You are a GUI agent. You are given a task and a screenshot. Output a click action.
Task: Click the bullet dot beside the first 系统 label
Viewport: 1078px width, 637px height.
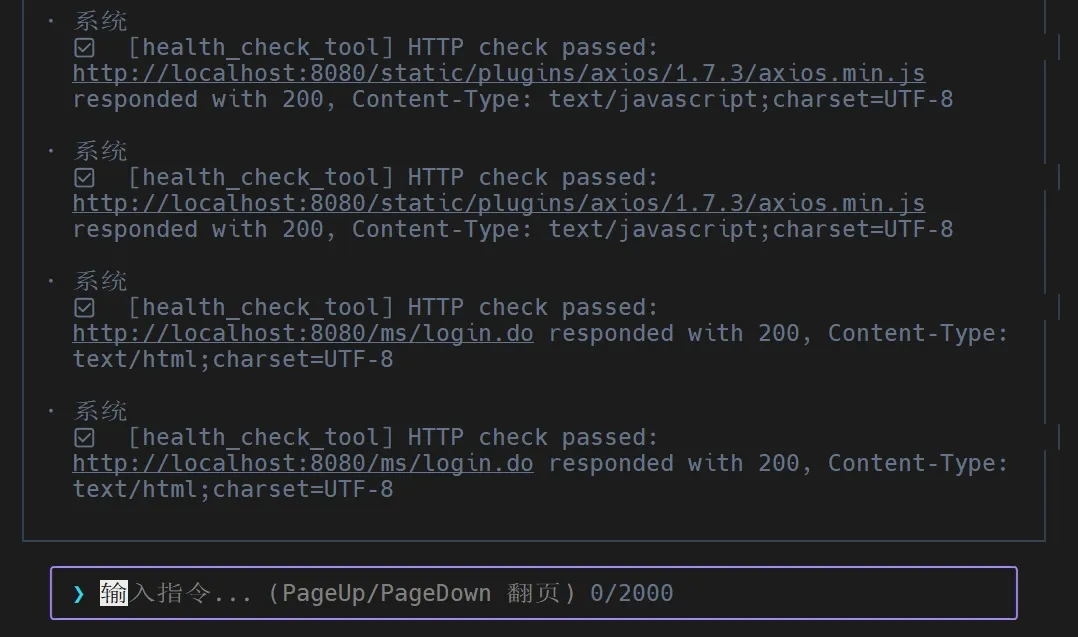[51, 21]
